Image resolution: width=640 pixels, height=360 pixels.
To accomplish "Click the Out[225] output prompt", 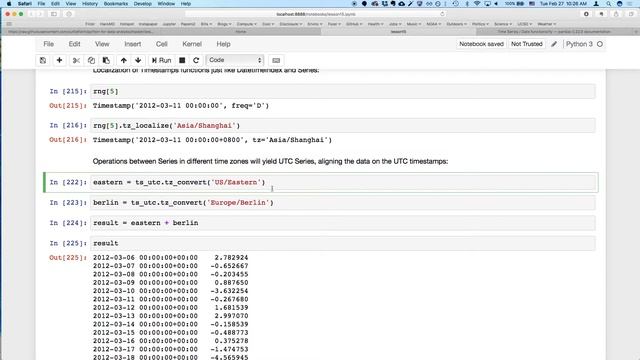I will [x=68, y=258].
